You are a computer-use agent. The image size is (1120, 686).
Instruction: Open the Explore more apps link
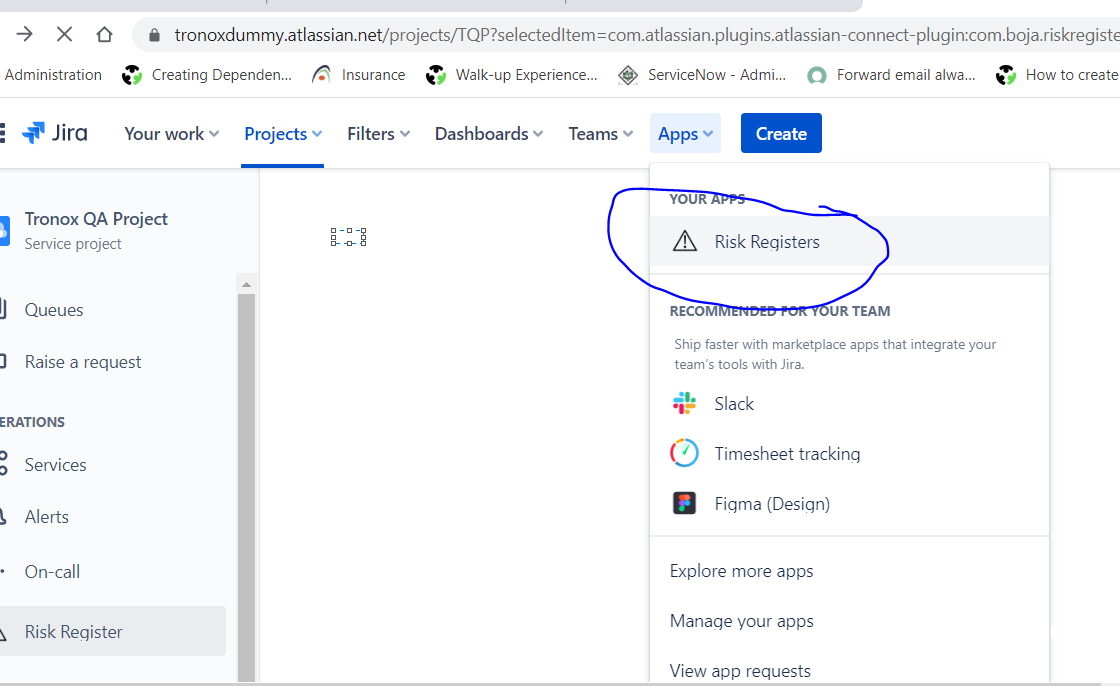tap(741, 570)
